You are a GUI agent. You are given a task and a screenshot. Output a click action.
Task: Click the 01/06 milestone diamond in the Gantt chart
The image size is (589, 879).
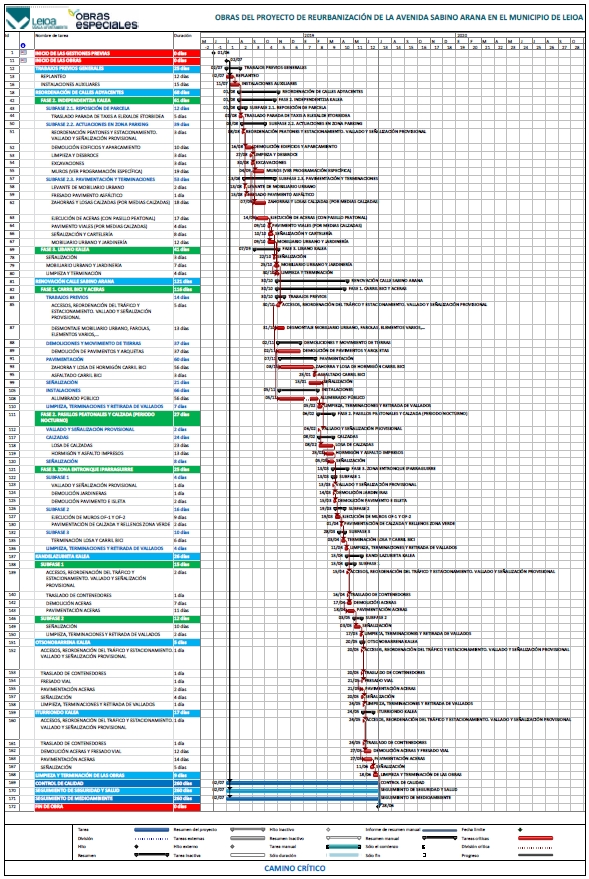(x=215, y=53)
